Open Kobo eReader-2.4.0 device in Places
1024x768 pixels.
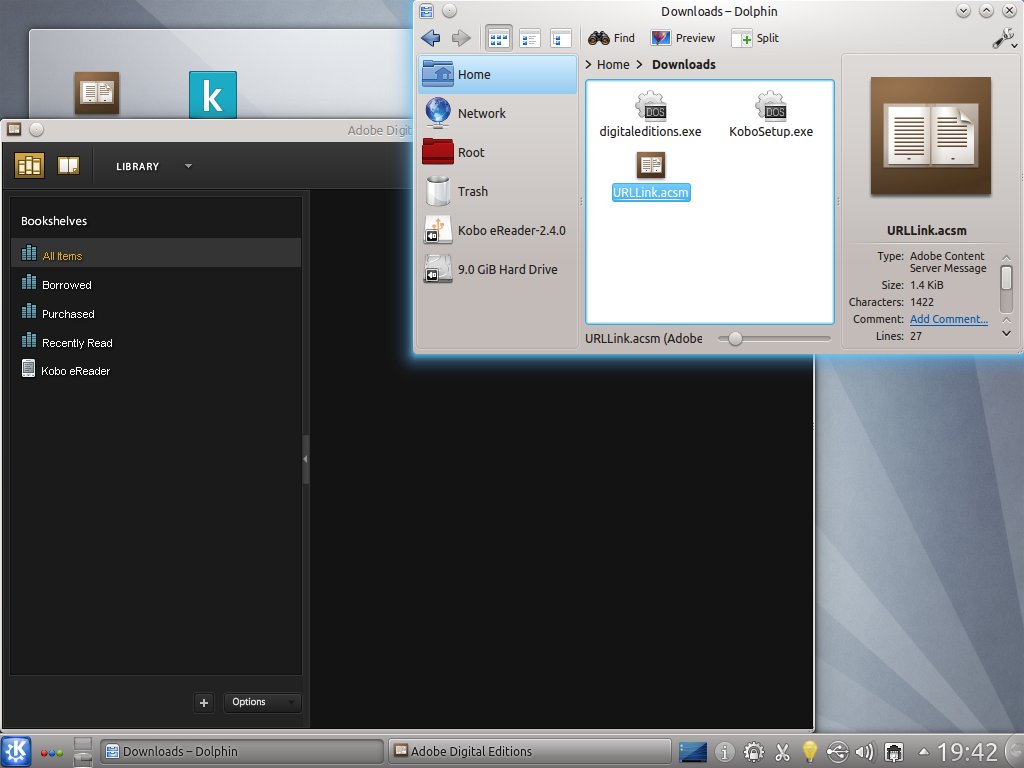click(510, 230)
